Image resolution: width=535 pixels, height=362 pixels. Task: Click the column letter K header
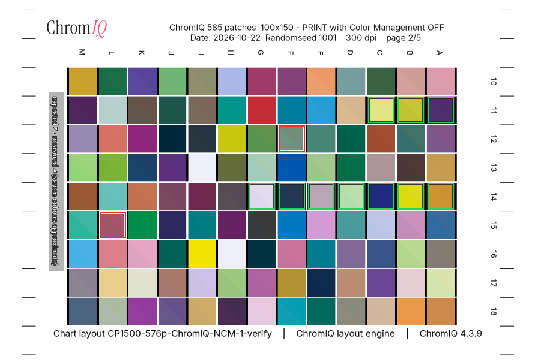tap(141, 53)
